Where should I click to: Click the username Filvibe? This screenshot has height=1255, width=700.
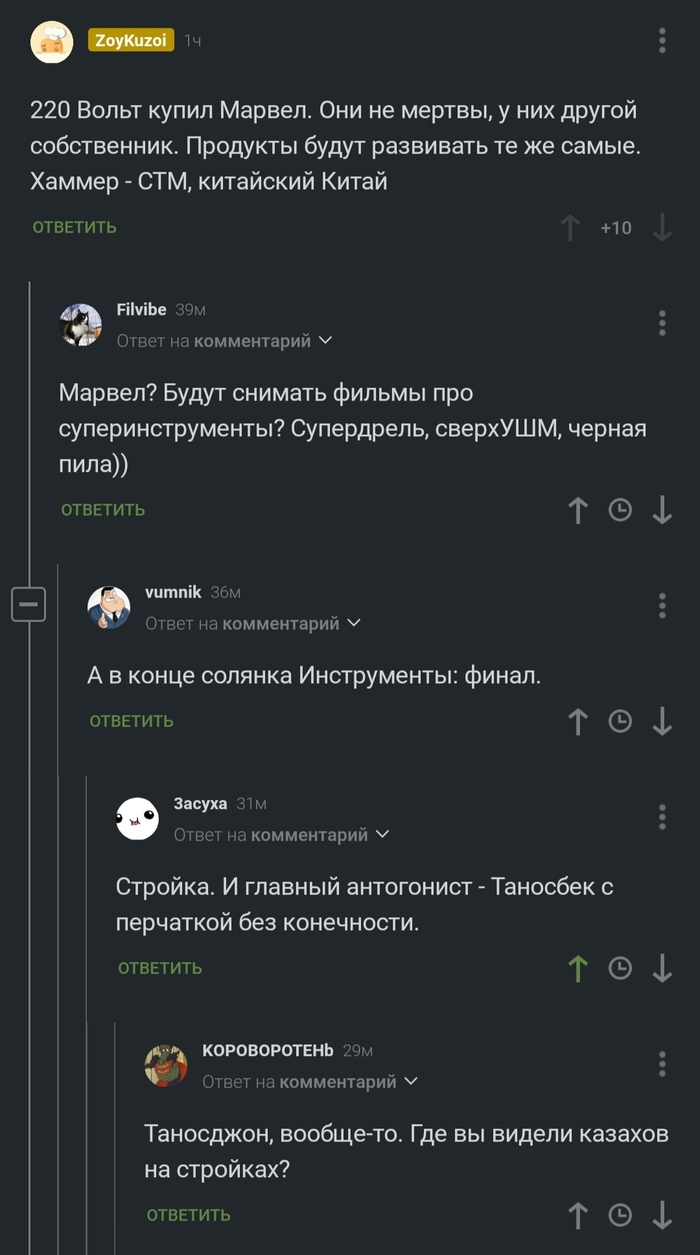[x=141, y=310]
